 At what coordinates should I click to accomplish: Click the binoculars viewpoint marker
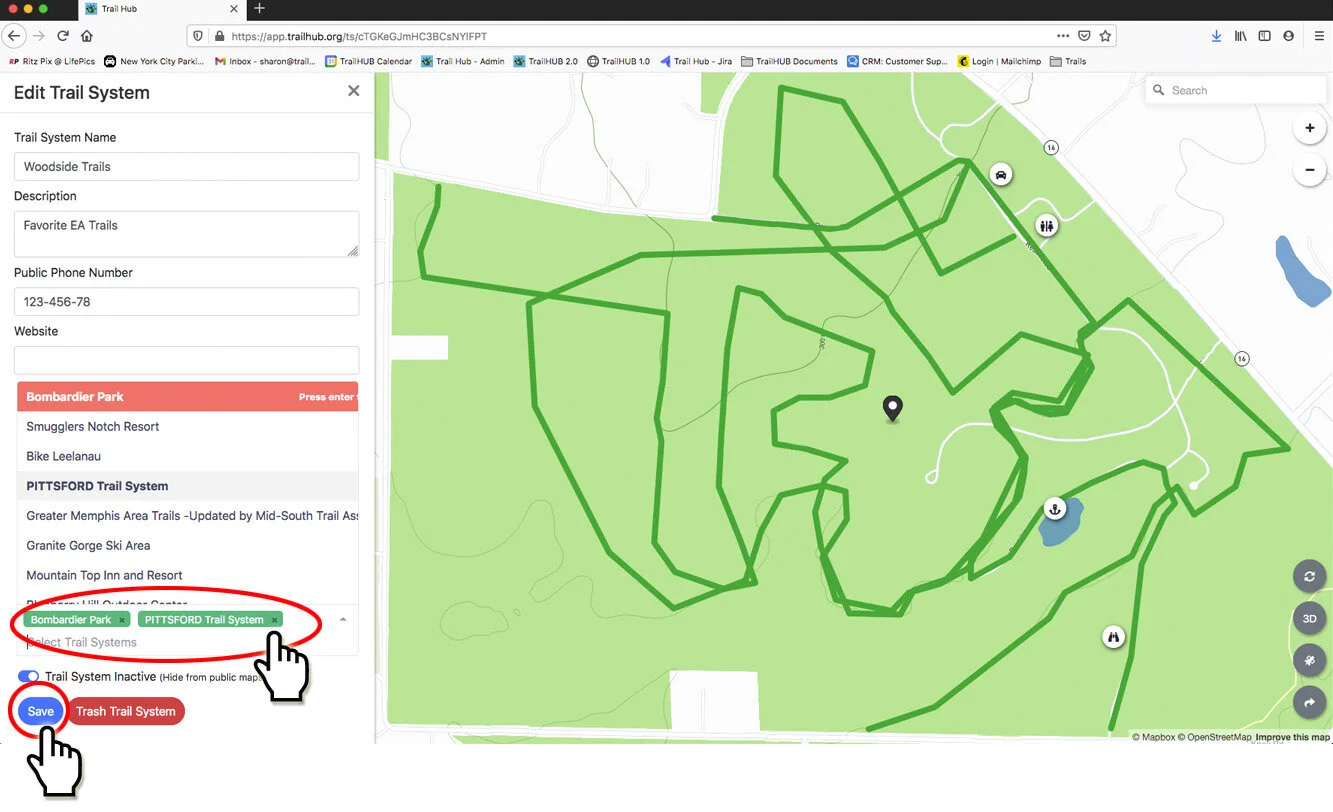[1112, 636]
